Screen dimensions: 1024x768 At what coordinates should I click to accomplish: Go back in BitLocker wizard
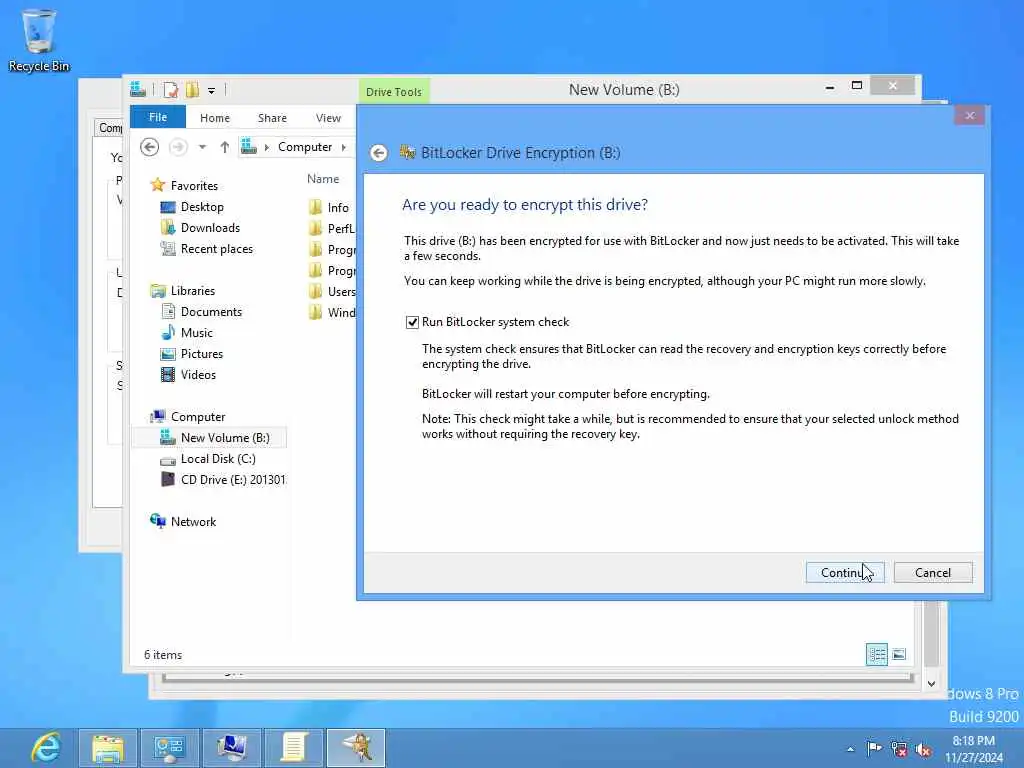pyautogui.click(x=379, y=153)
